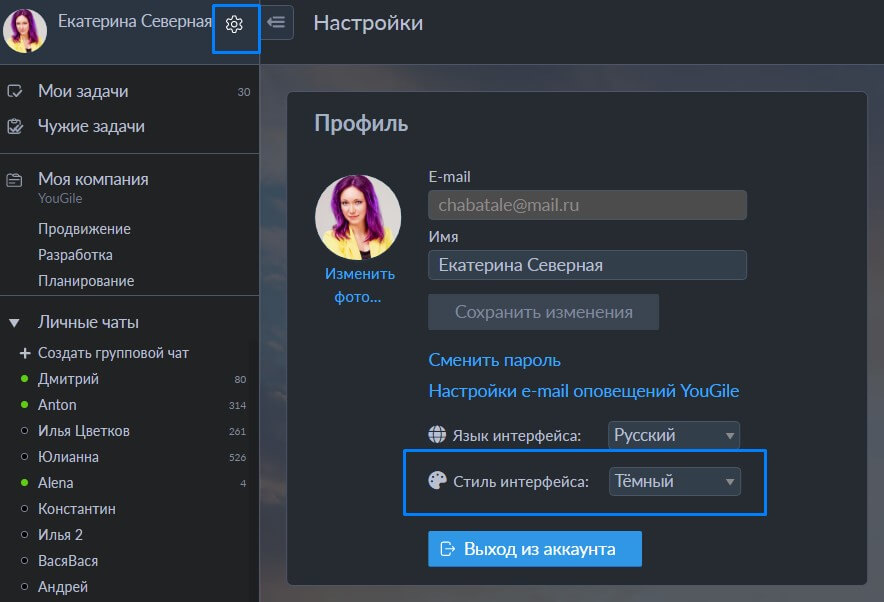
Task: Open the Язык интерфейса dropdown showing Русский
Action: 673,435
